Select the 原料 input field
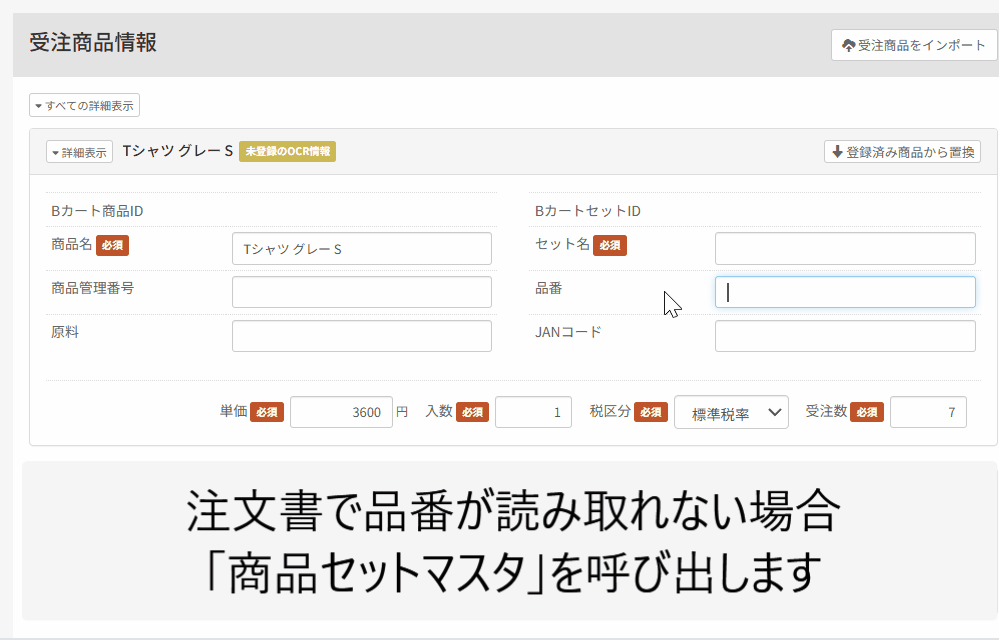Screen dimensions: 999x640 (x=361, y=336)
